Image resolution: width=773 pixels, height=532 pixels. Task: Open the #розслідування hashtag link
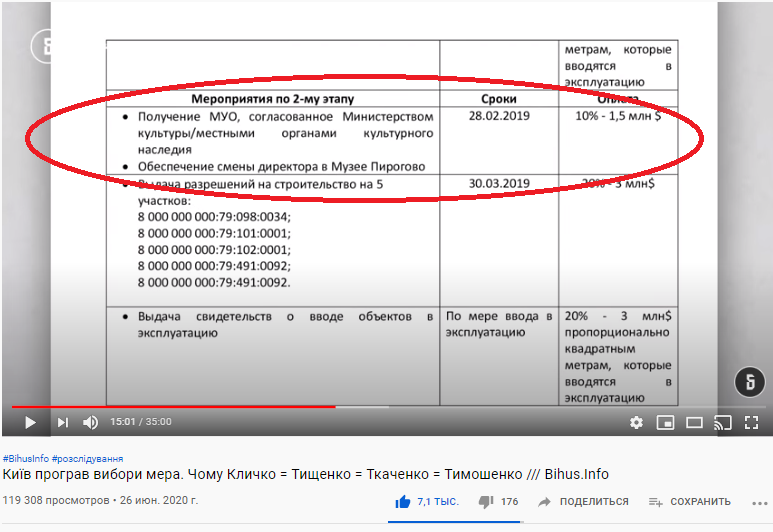(x=87, y=459)
